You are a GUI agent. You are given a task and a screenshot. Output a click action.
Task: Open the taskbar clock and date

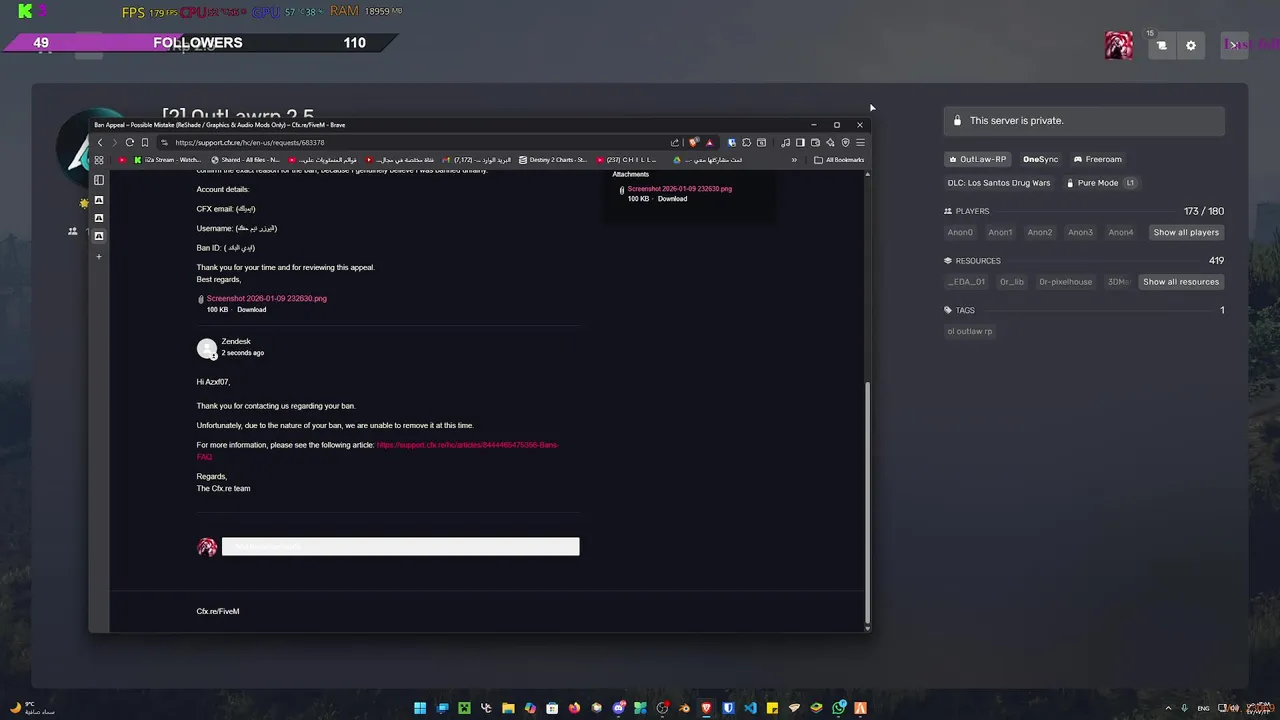tap(1258, 708)
